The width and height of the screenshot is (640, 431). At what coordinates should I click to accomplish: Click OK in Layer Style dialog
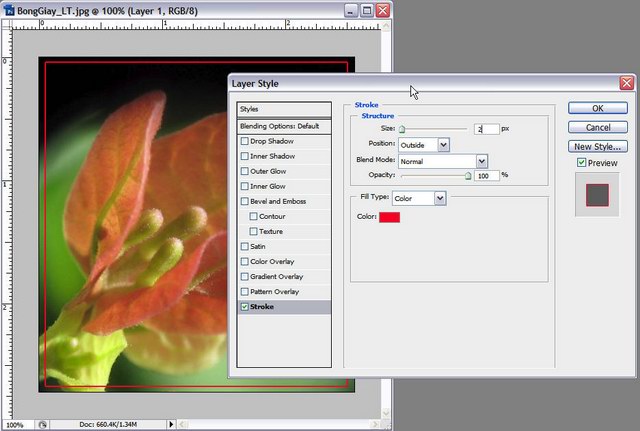click(x=598, y=108)
